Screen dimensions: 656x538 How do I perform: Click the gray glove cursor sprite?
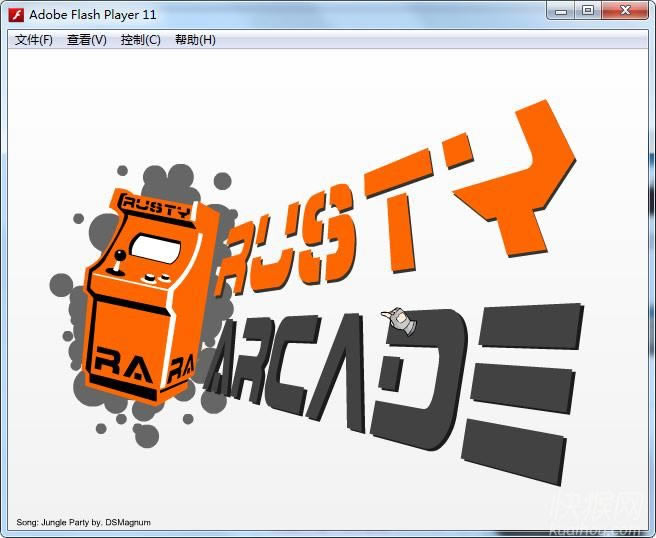(x=401, y=320)
